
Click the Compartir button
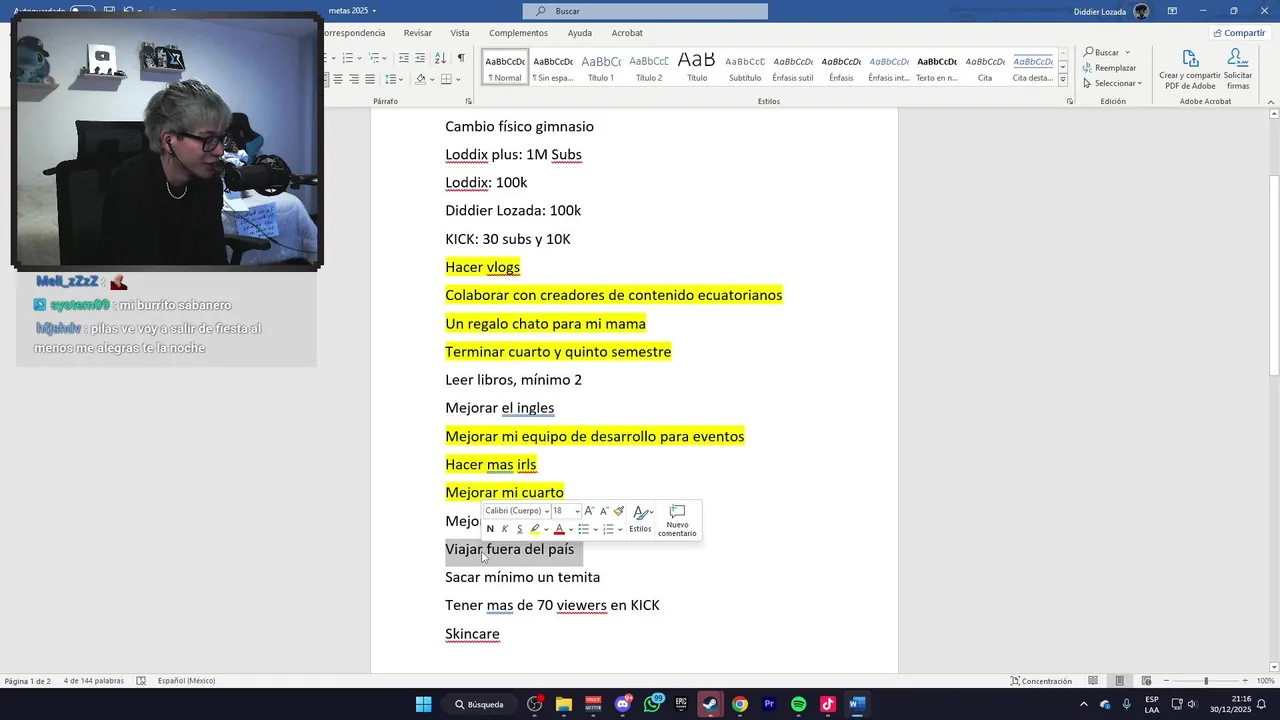click(1239, 33)
